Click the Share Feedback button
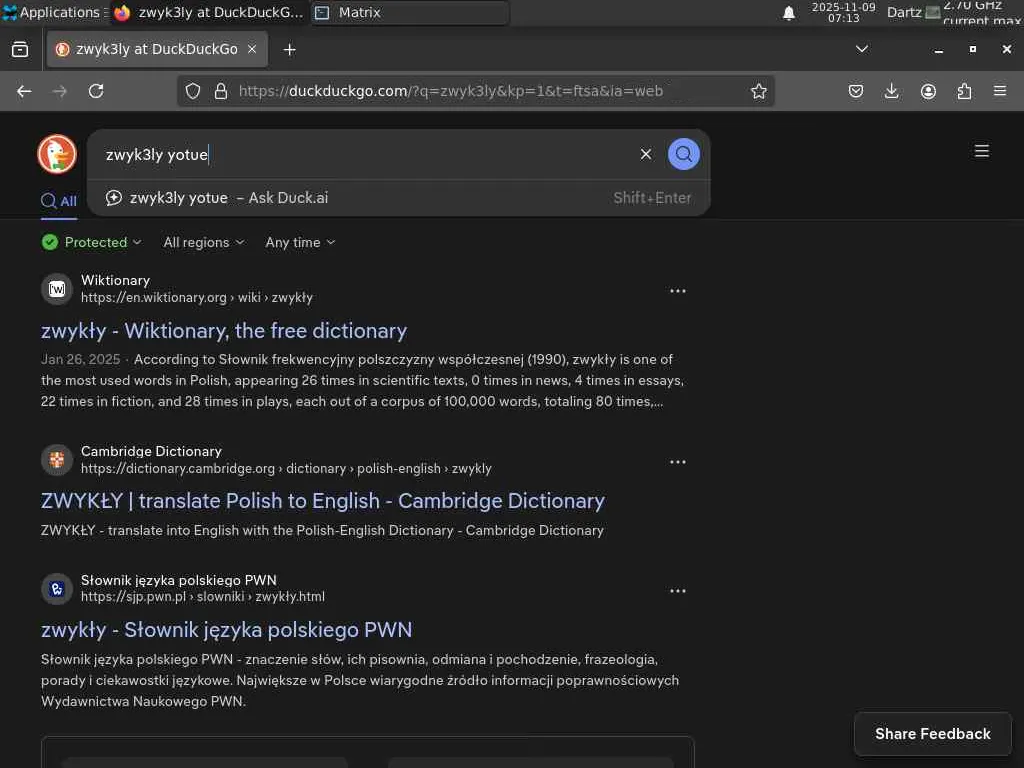 [x=932, y=734]
